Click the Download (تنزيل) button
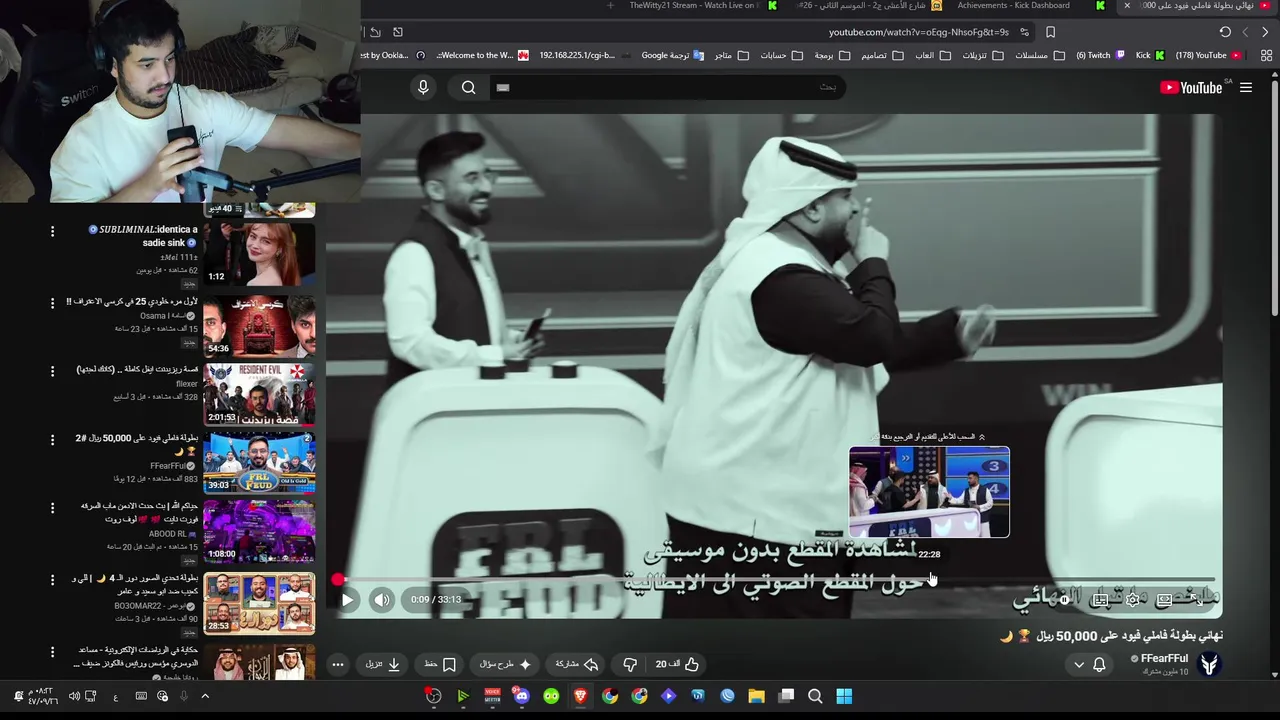Image resolution: width=1280 pixels, height=720 pixels. tap(384, 664)
